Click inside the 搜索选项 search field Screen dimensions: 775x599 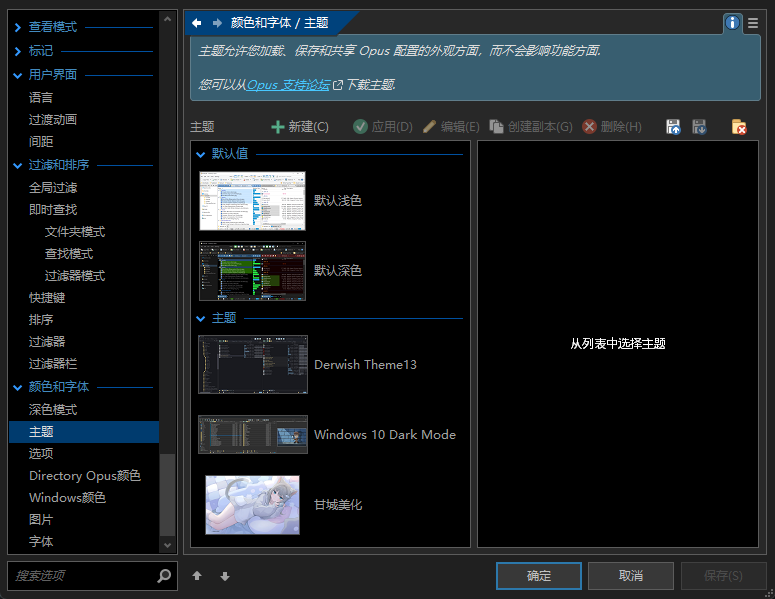pyautogui.click(x=80, y=576)
